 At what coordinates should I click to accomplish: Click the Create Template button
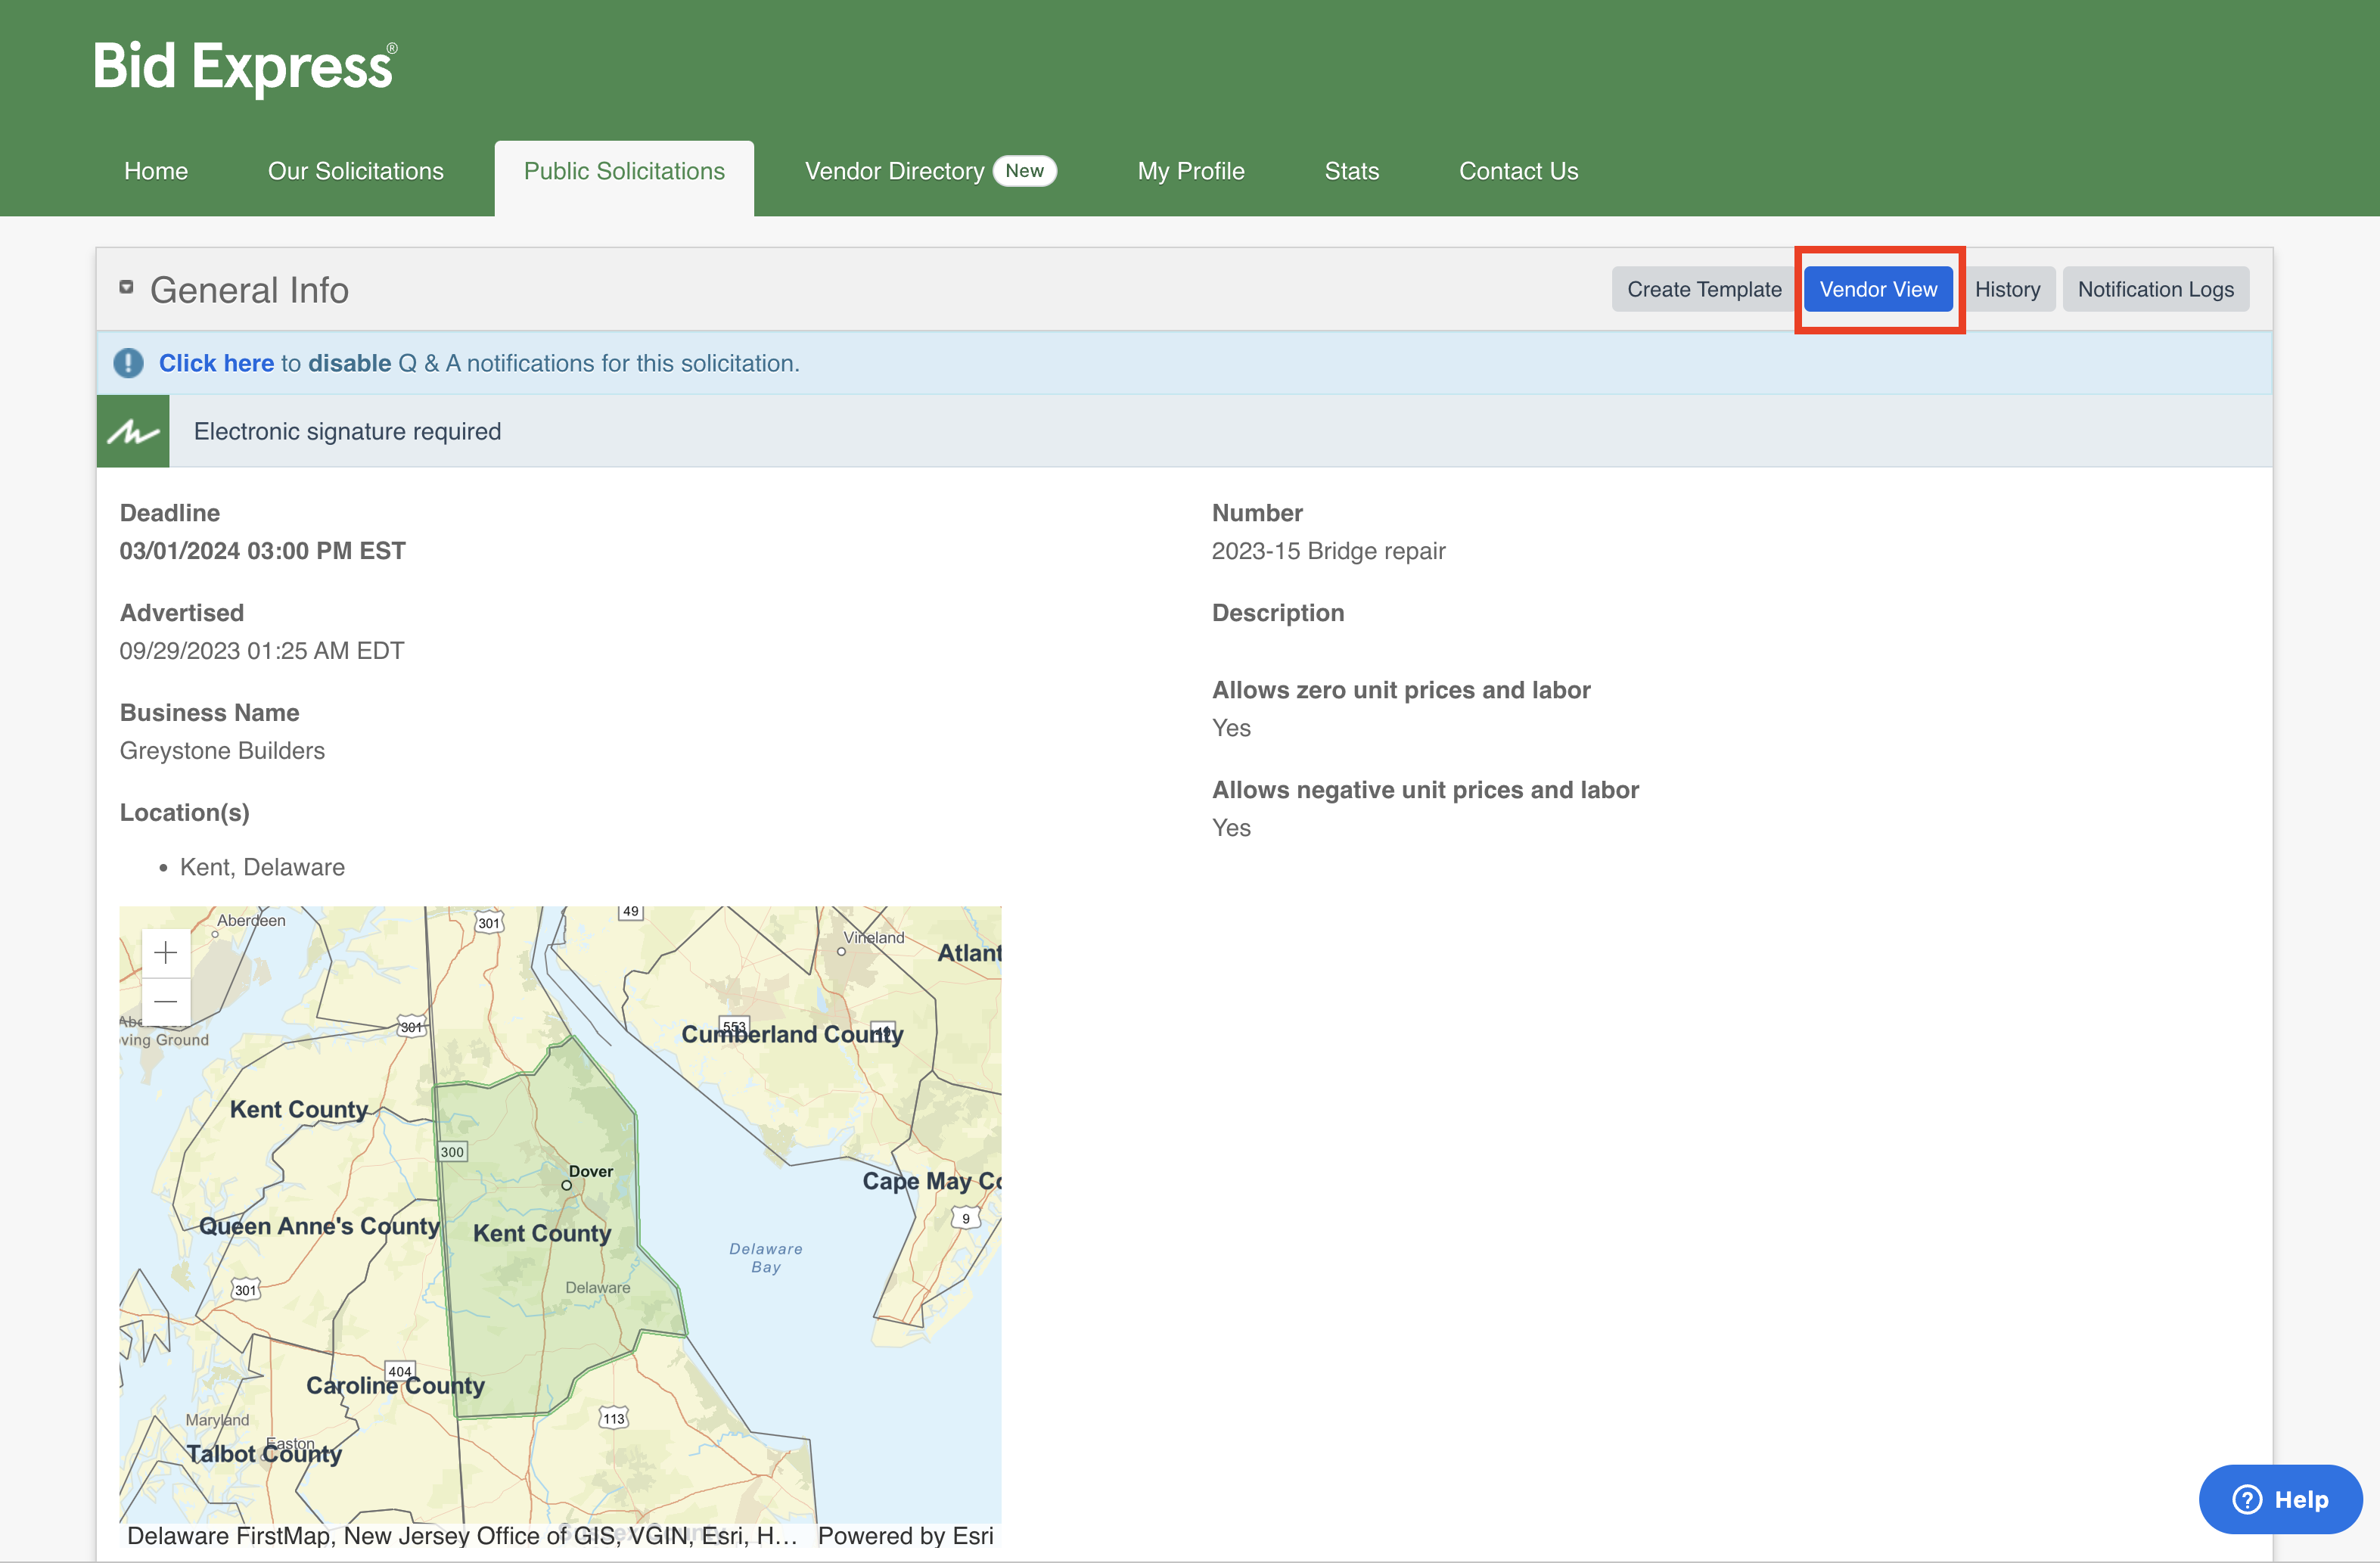pyautogui.click(x=1704, y=288)
